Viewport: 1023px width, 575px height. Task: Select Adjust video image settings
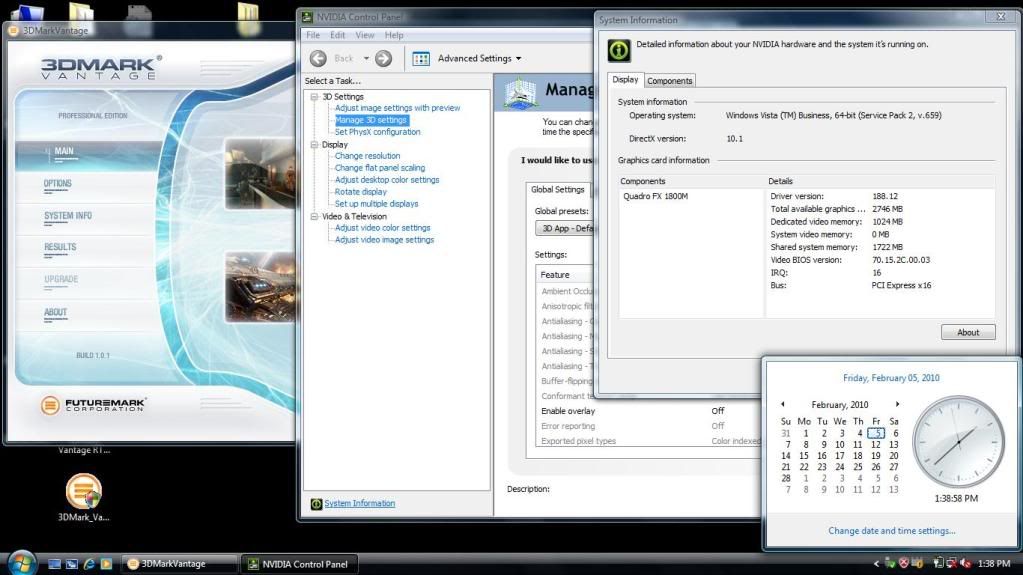384,240
